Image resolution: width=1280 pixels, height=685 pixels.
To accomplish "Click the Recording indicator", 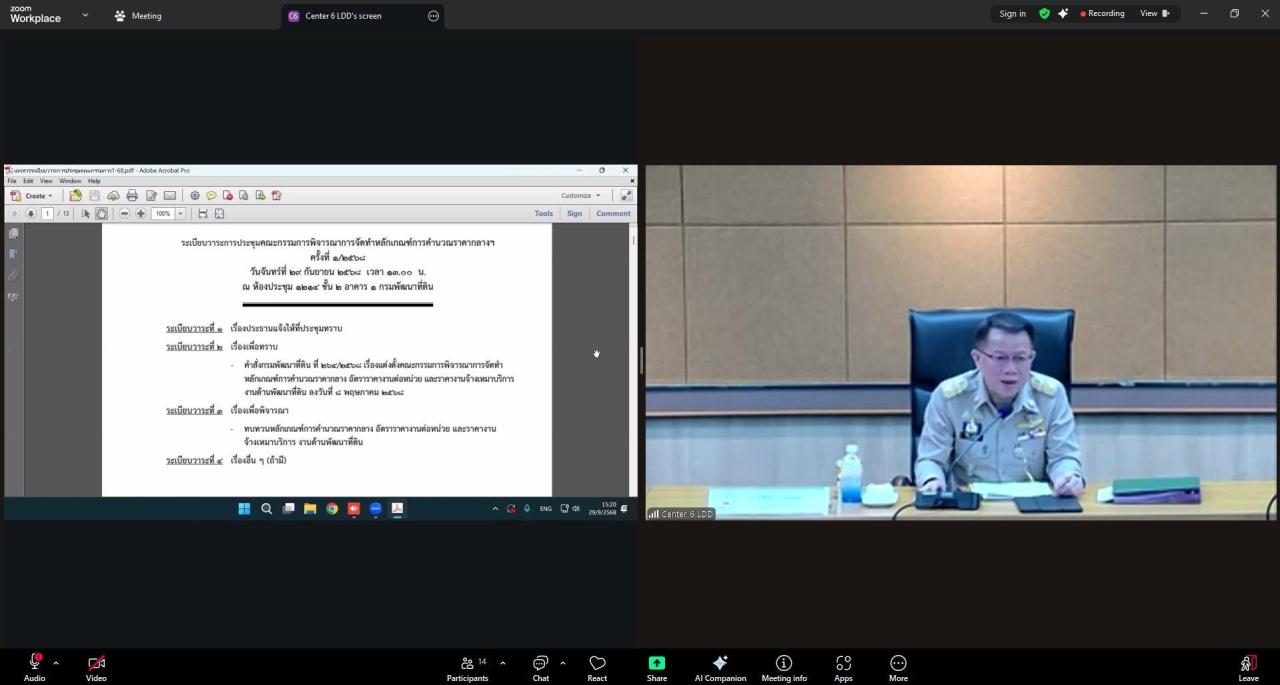I will (1102, 14).
